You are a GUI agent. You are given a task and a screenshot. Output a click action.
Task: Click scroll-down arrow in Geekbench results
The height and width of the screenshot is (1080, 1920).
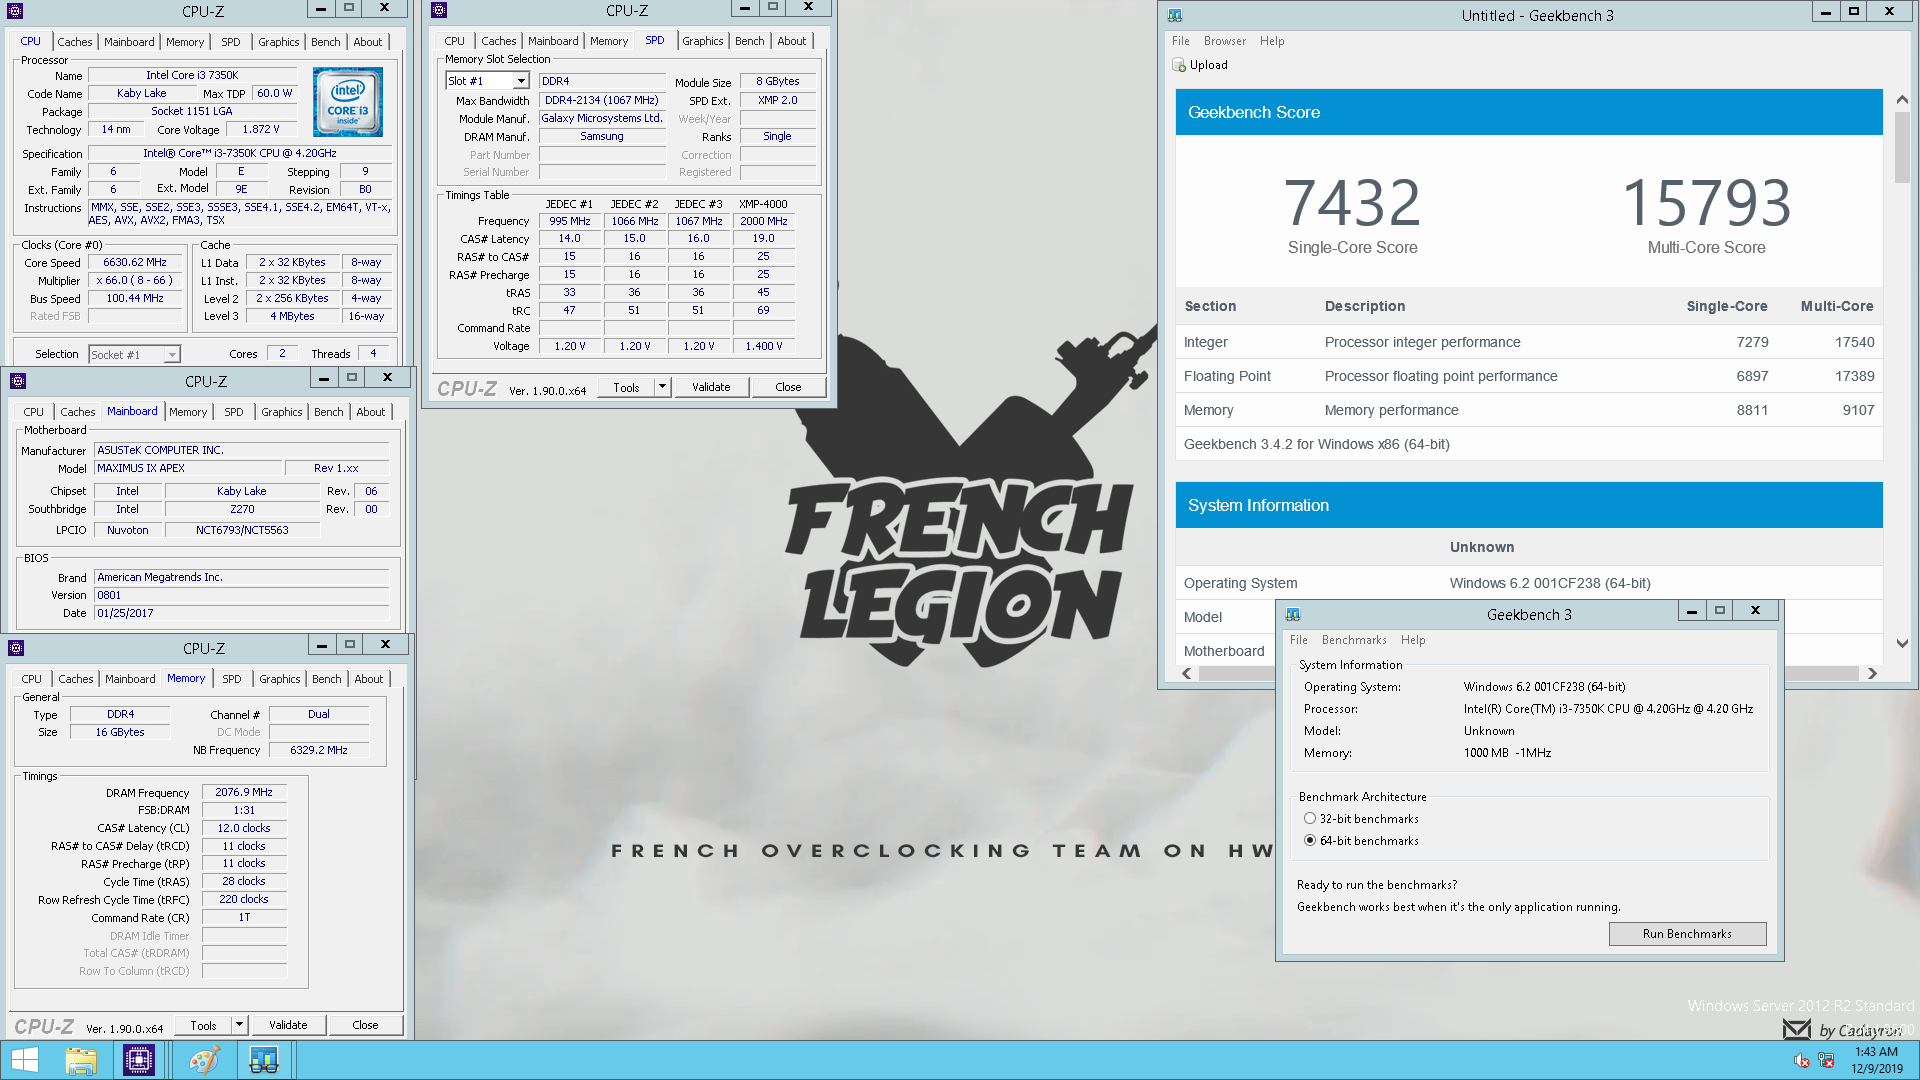tap(1901, 644)
